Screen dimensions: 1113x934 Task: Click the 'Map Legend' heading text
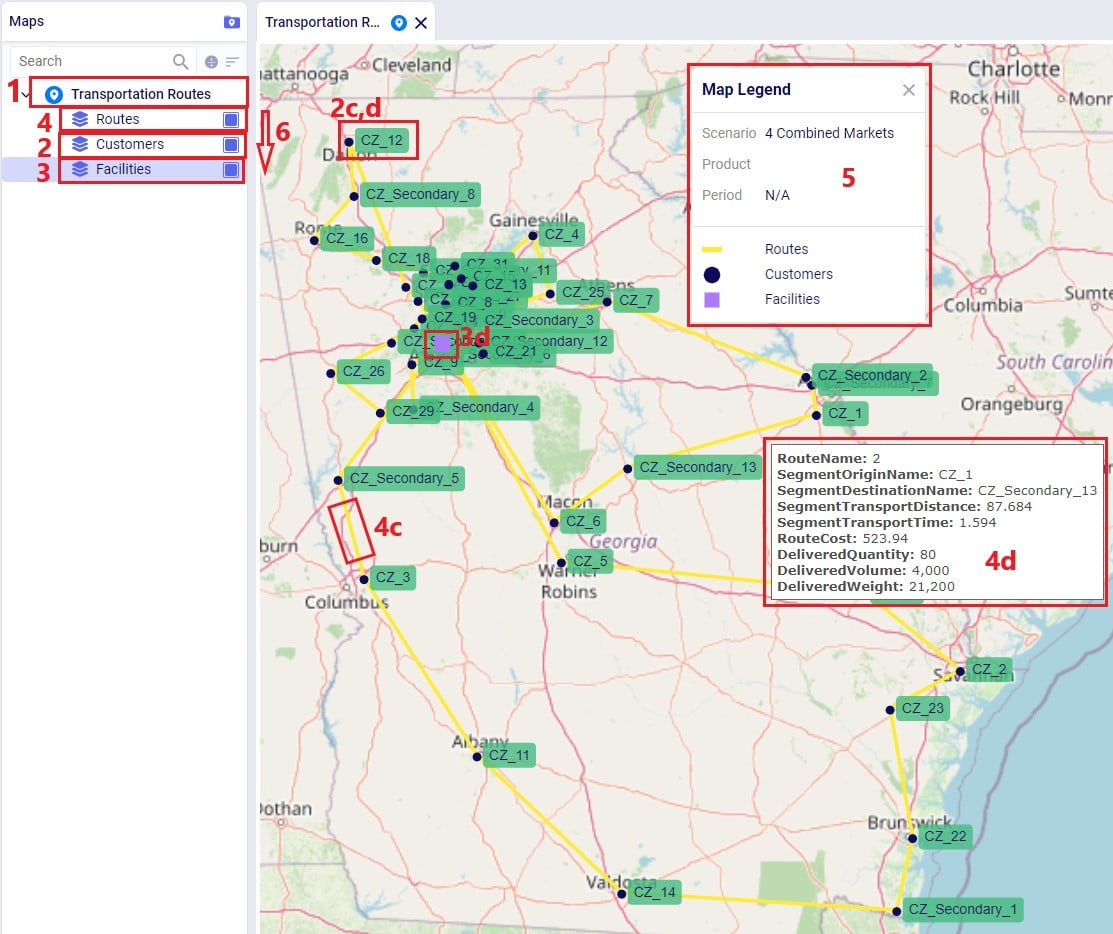coord(746,89)
